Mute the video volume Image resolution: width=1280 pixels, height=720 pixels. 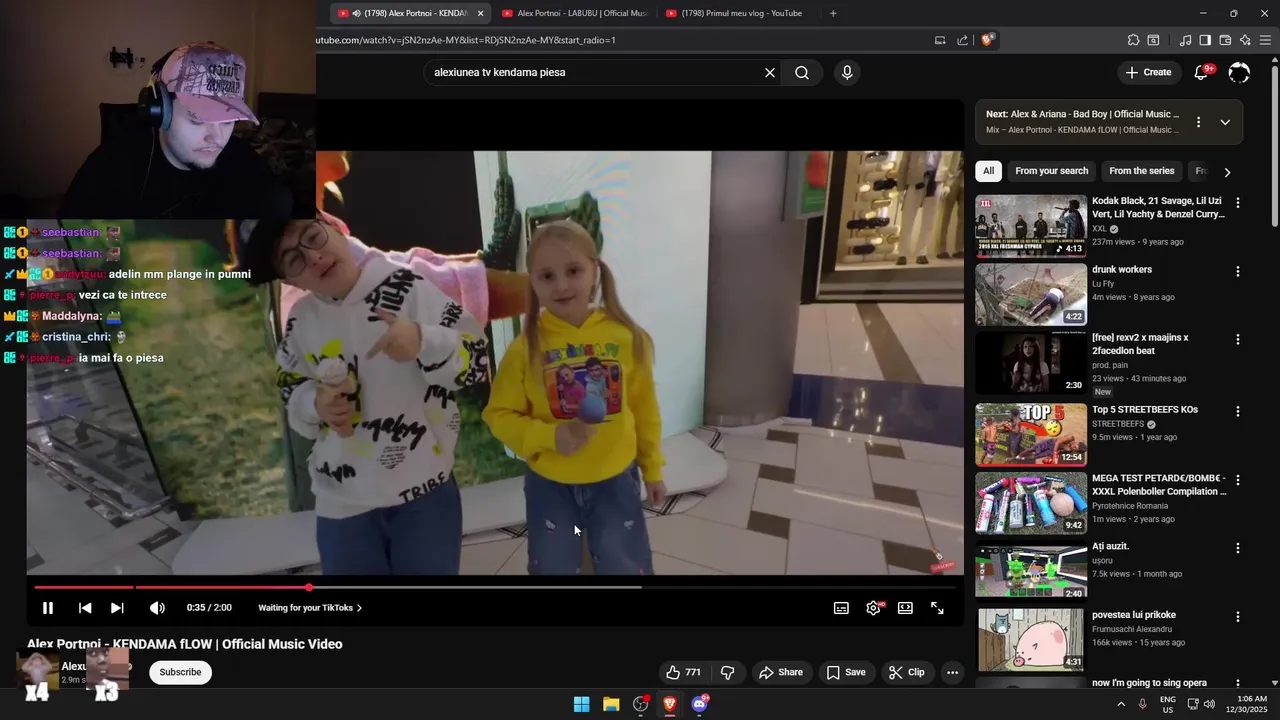point(157,608)
